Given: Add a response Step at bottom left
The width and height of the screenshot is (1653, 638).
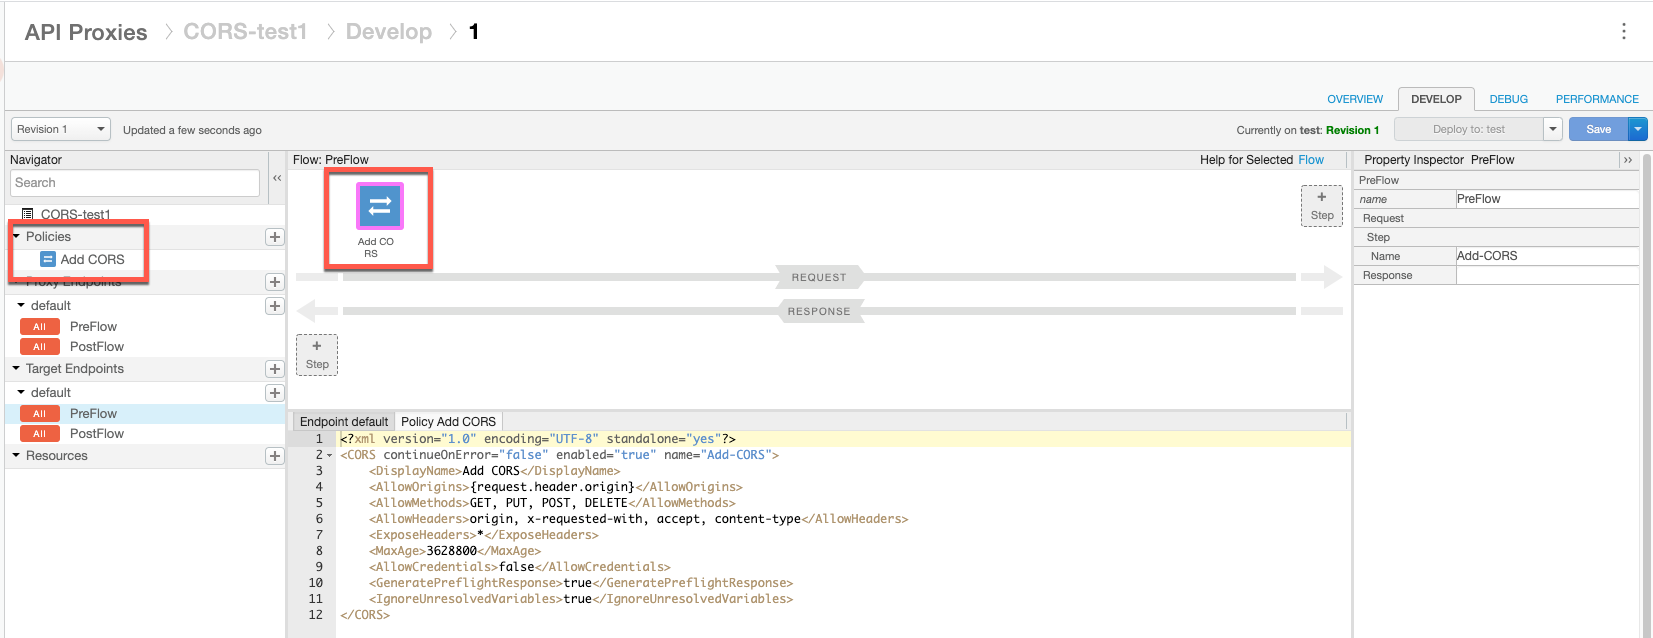Looking at the screenshot, I should point(317,354).
